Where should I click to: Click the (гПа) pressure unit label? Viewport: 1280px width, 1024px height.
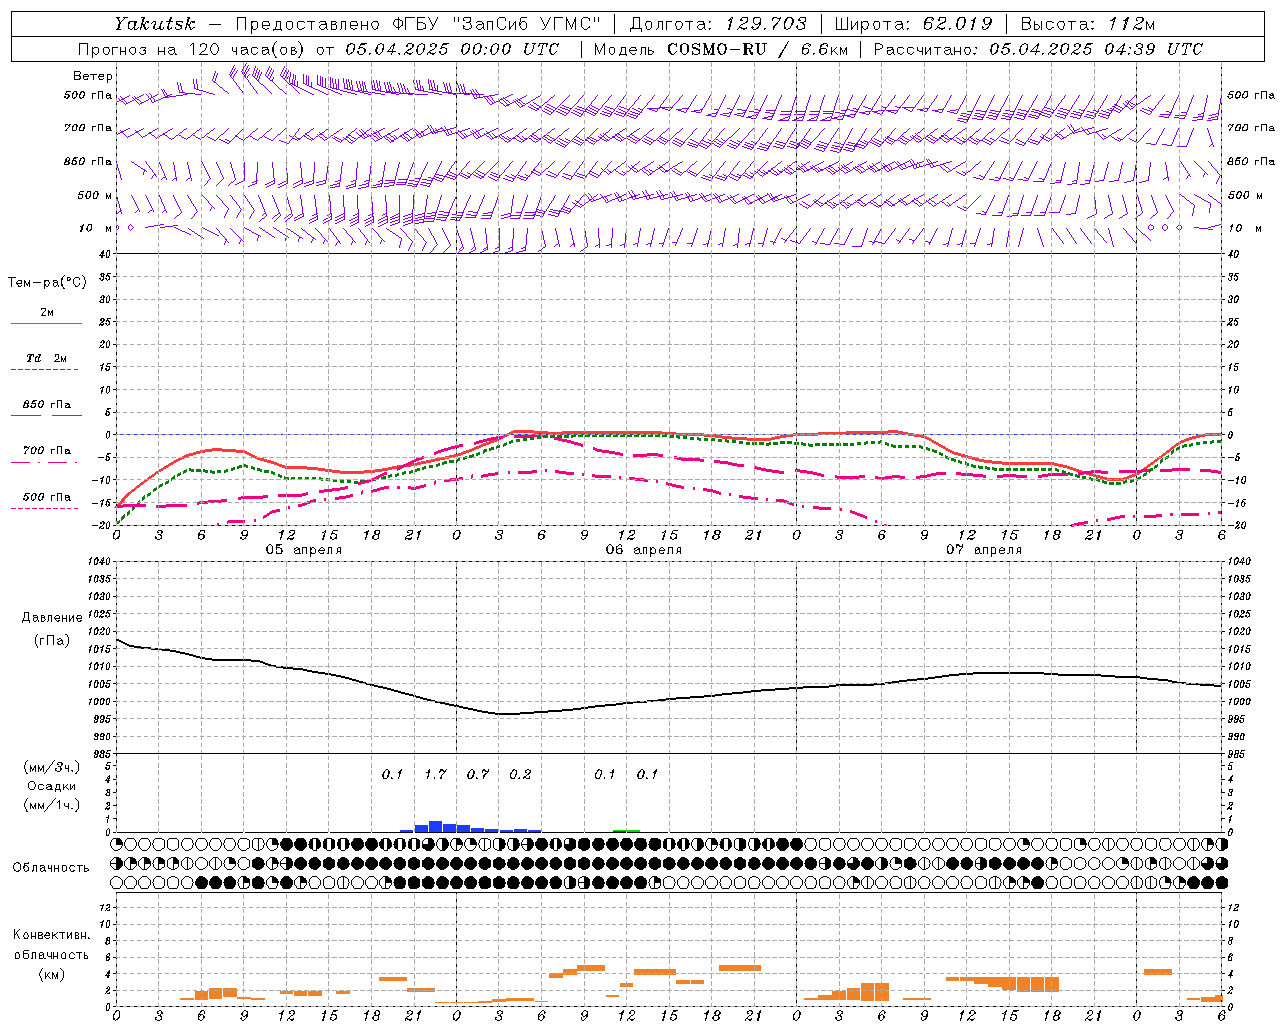[52, 641]
